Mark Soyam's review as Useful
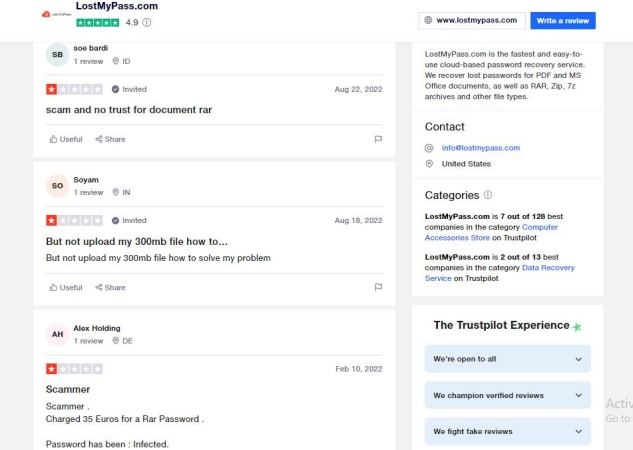The height and width of the screenshot is (450, 633). 66,287
